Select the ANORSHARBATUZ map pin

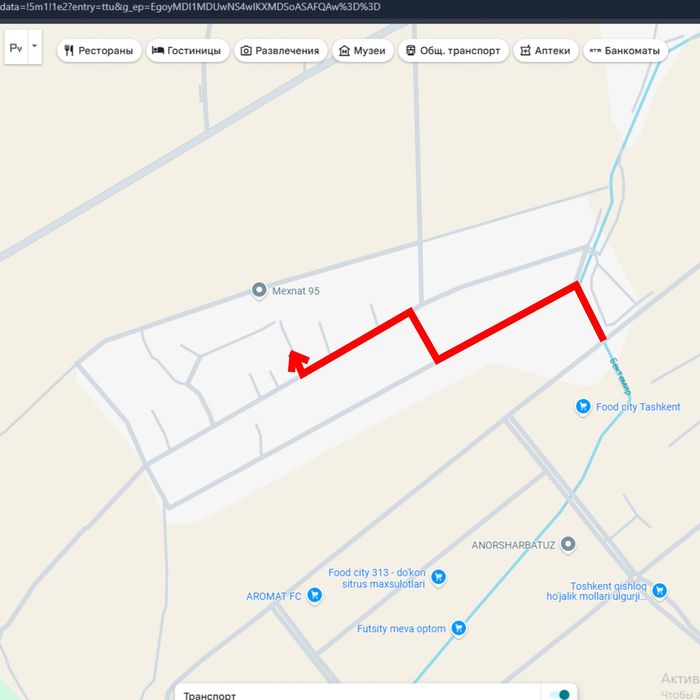click(568, 544)
